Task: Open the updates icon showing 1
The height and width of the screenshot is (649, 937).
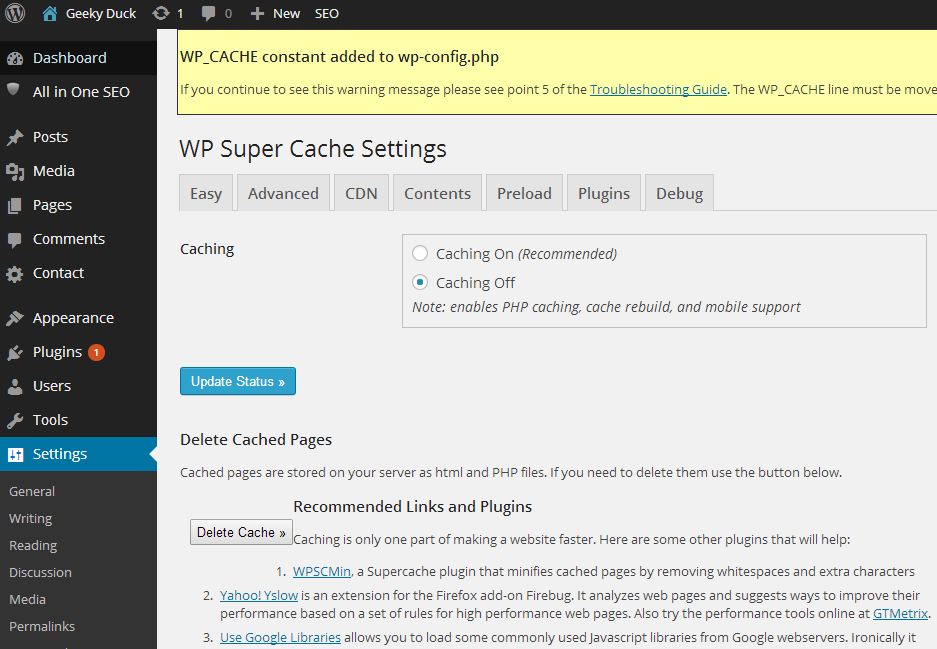Action: click(161, 13)
